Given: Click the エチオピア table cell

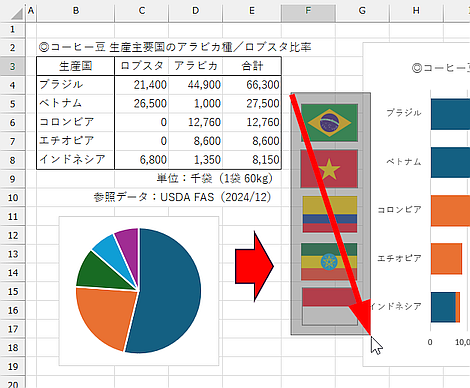Looking at the screenshot, I should (x=75, y=141).
